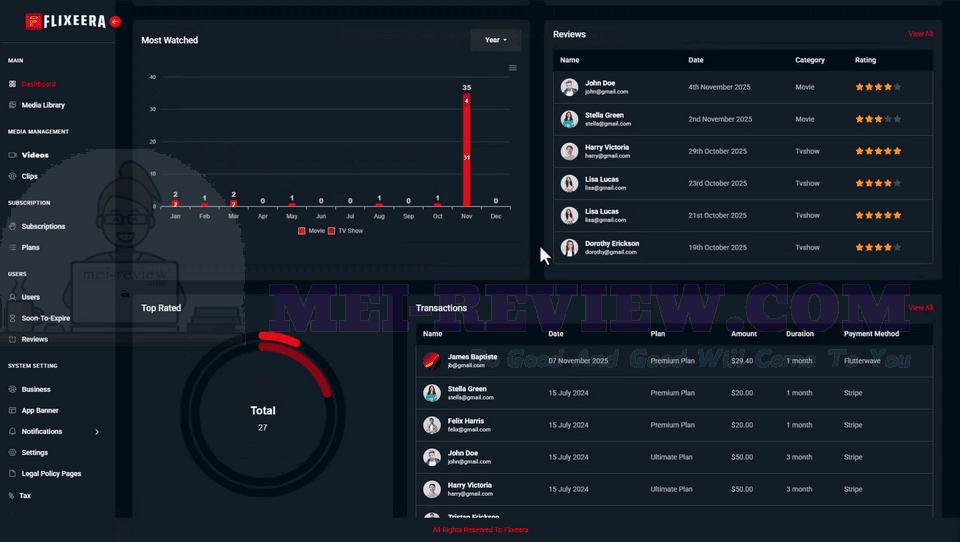Click Lisa Lucas 23rd October 2025 row
Screen dimensions: 960x542
743,183
